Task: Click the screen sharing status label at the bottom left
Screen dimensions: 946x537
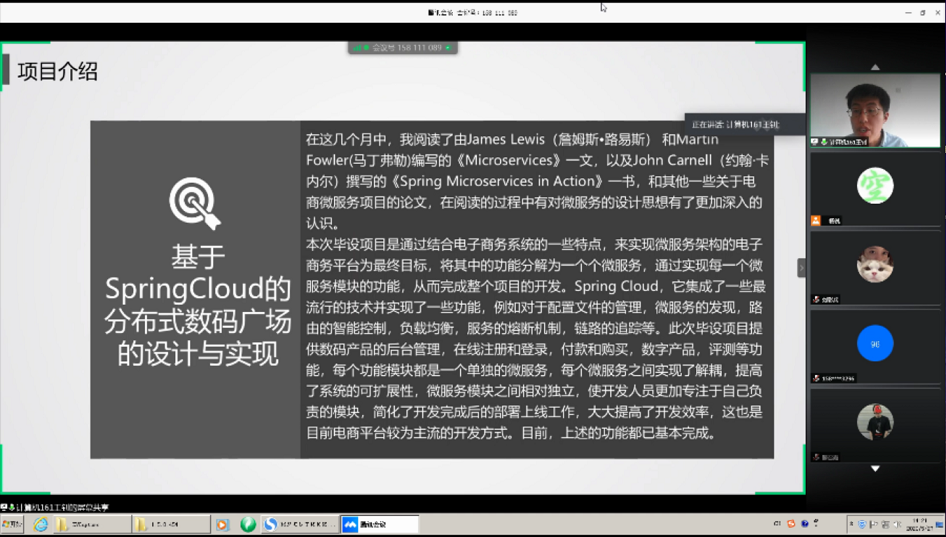Action: [55, 507]
